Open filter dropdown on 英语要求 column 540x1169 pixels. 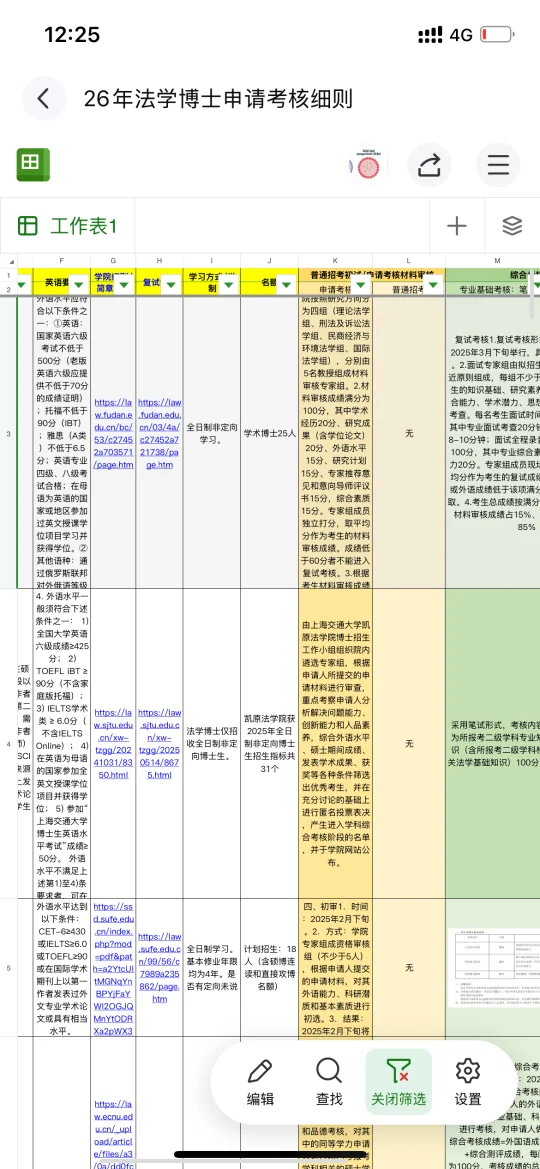(x=79, y=284)
